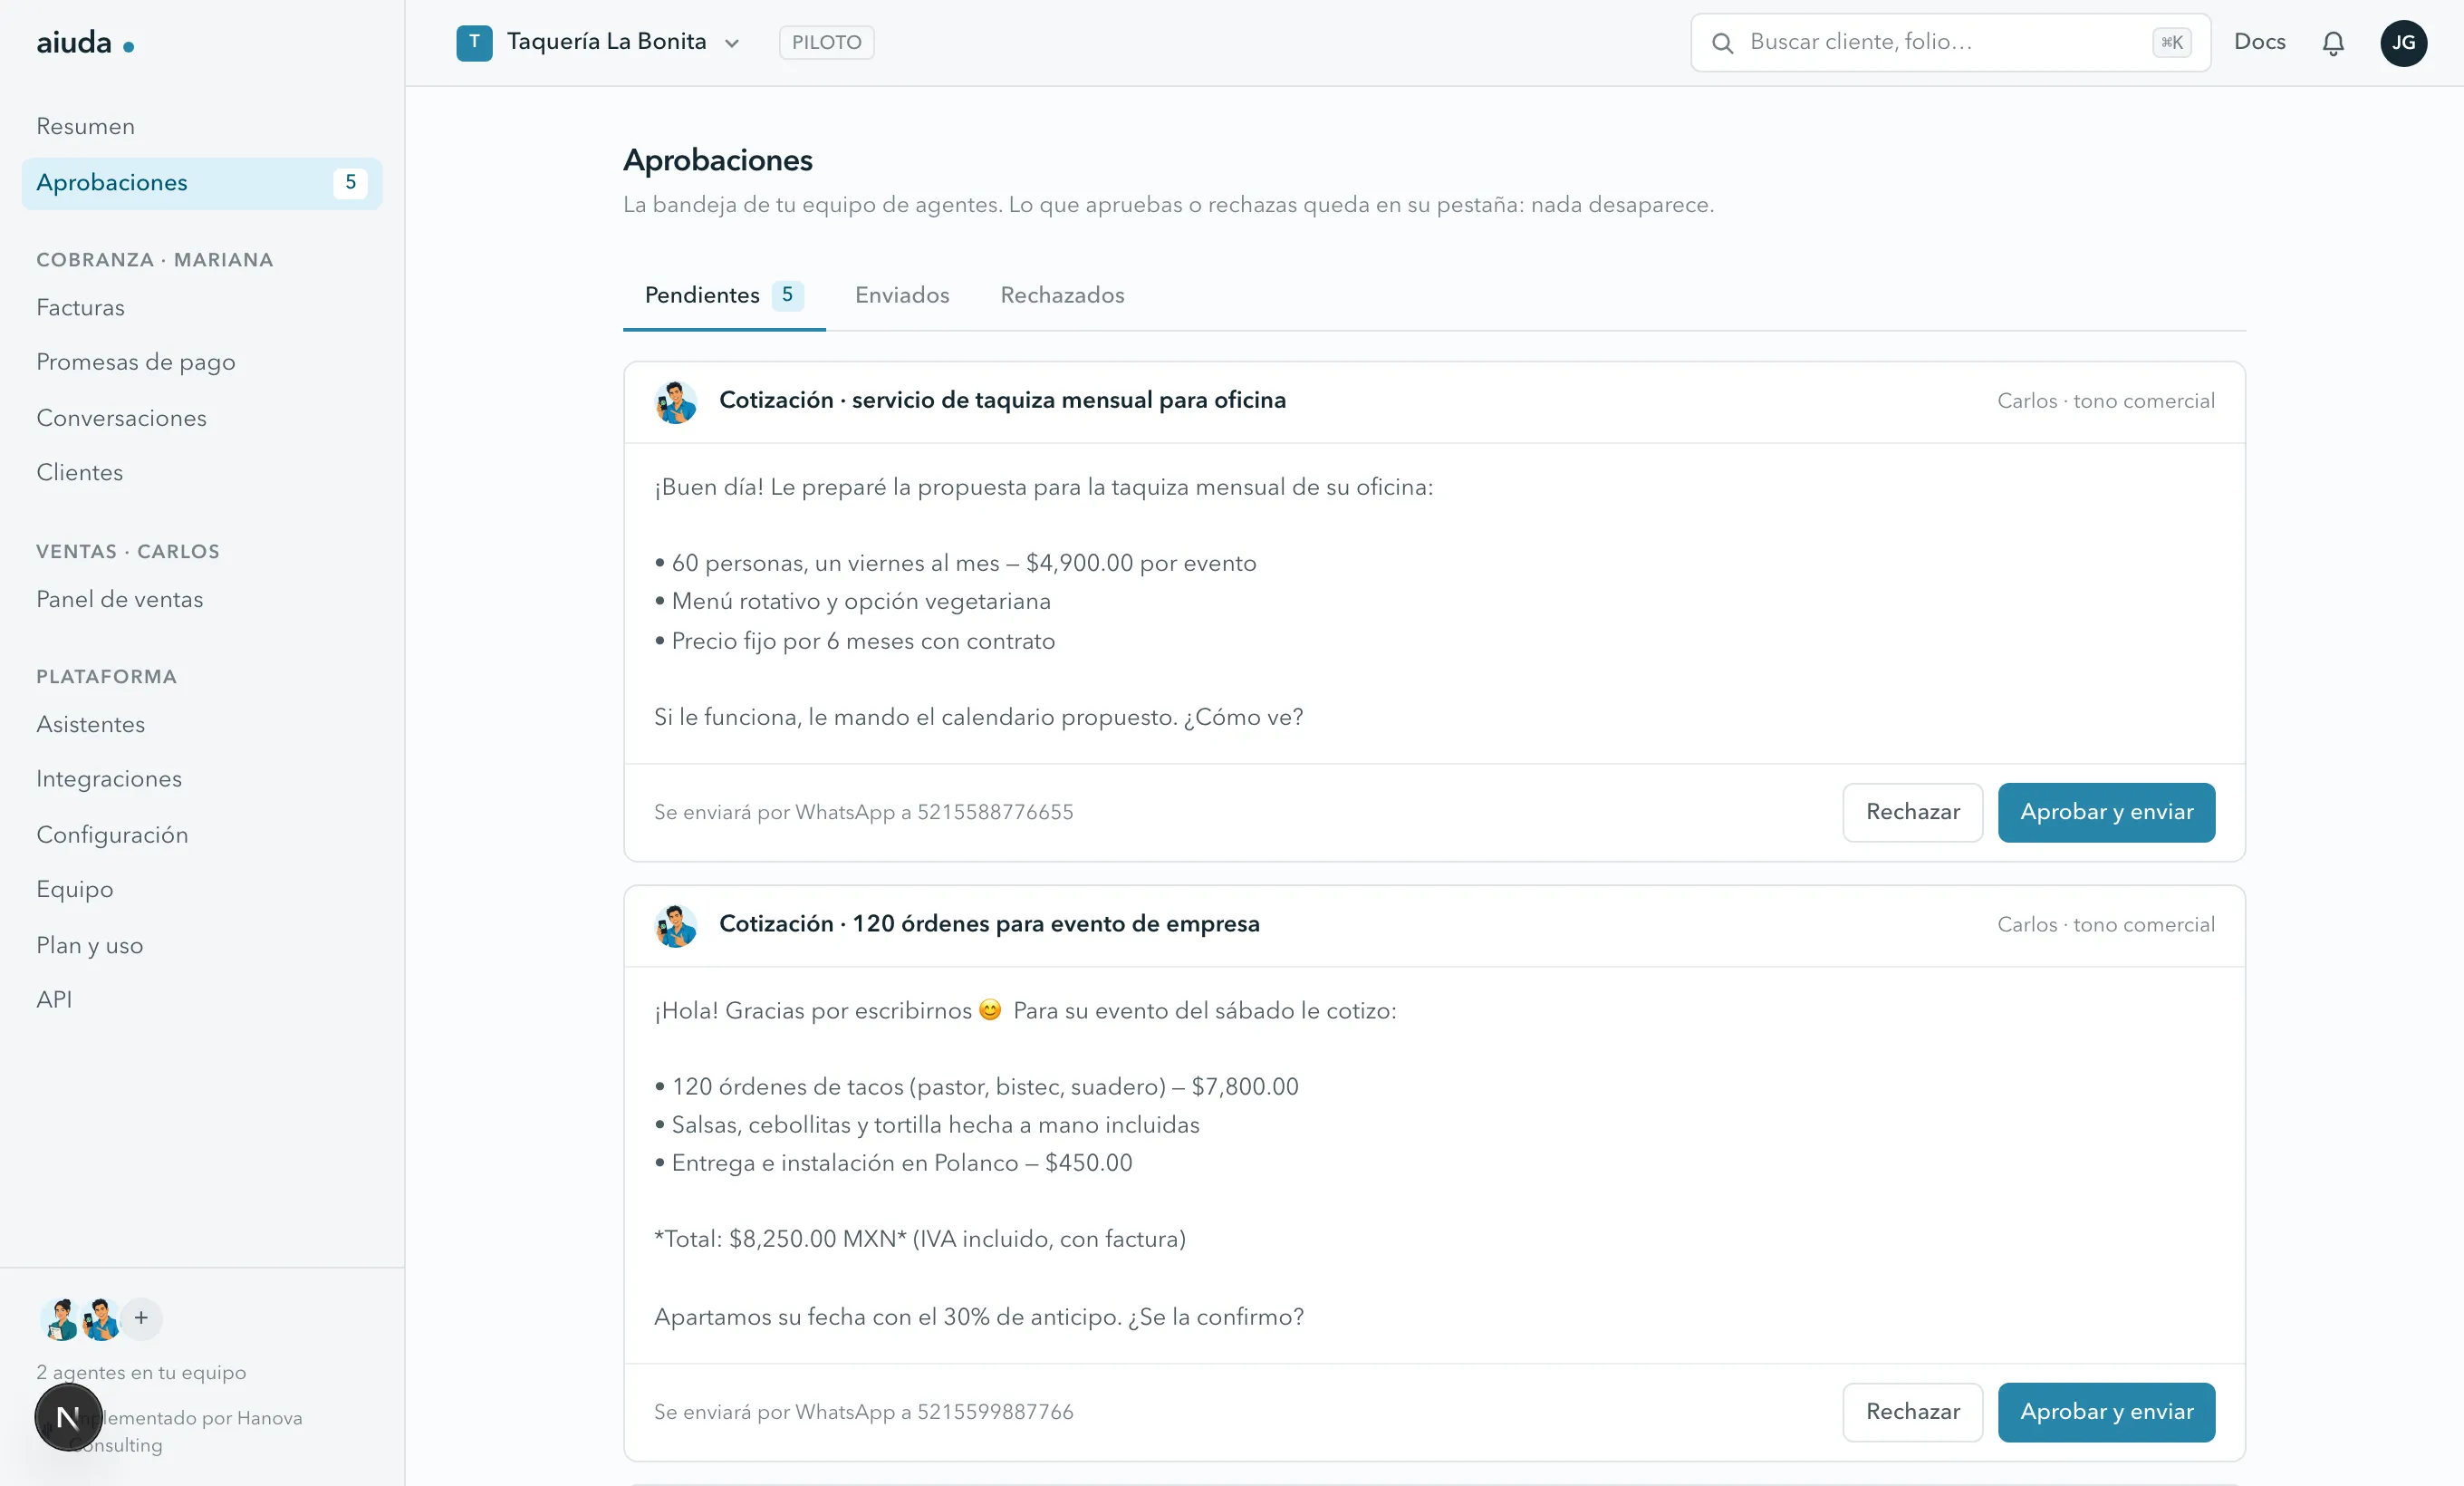Image resolution: width=2464 pixels, height=1486 pixels.
Task: Go to Promesas de pago
Action: click(202, 362)
